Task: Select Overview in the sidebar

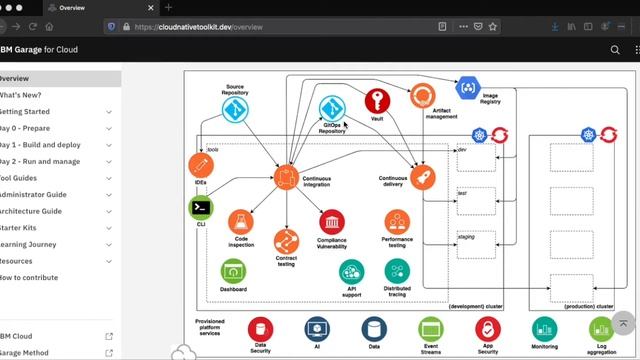Action: tap(60, 78)
